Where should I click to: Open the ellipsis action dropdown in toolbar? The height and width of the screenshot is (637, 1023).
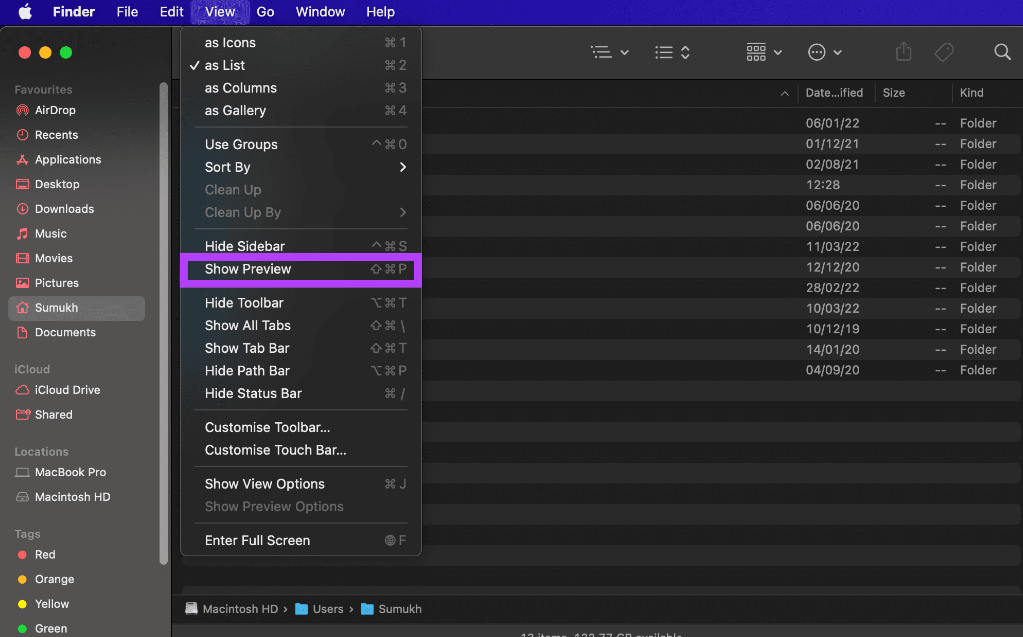pos(825,52)
